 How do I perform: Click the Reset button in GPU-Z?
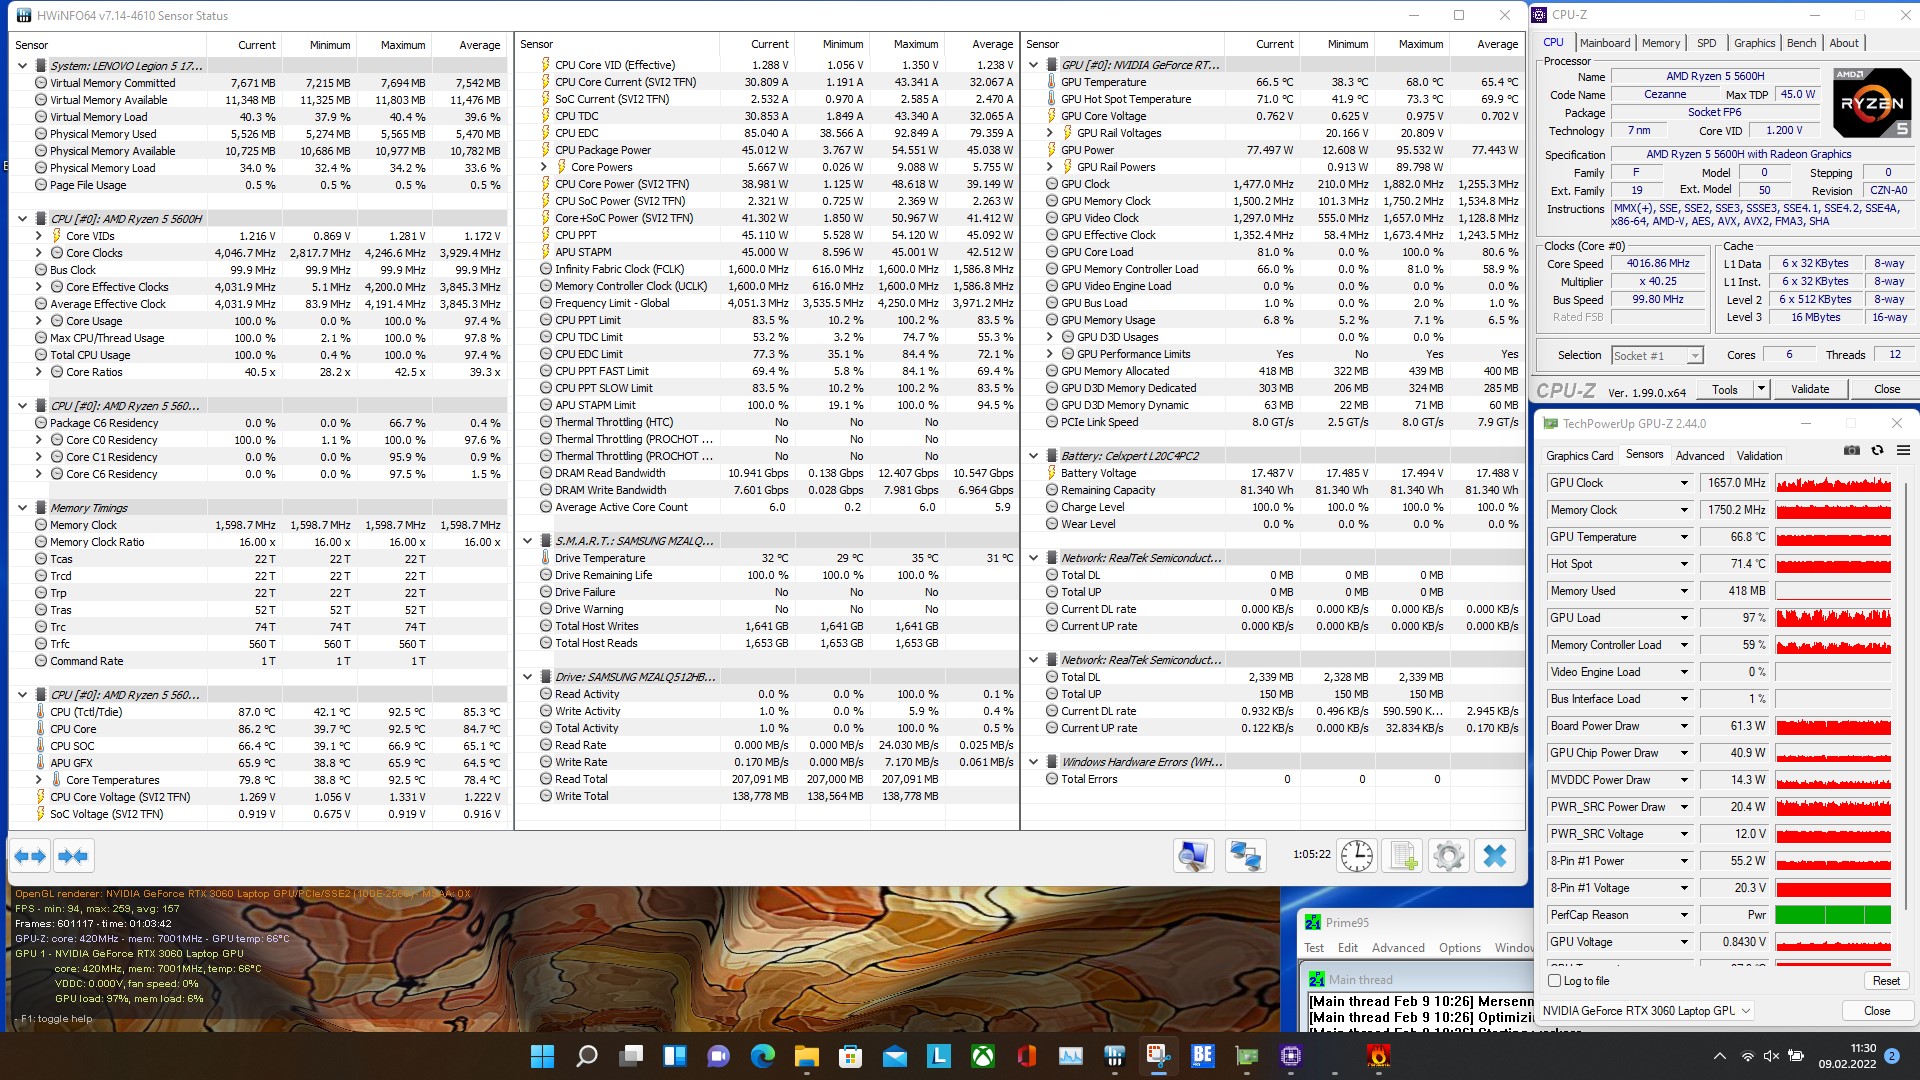pyautogui.click(x=1886, y=981)
